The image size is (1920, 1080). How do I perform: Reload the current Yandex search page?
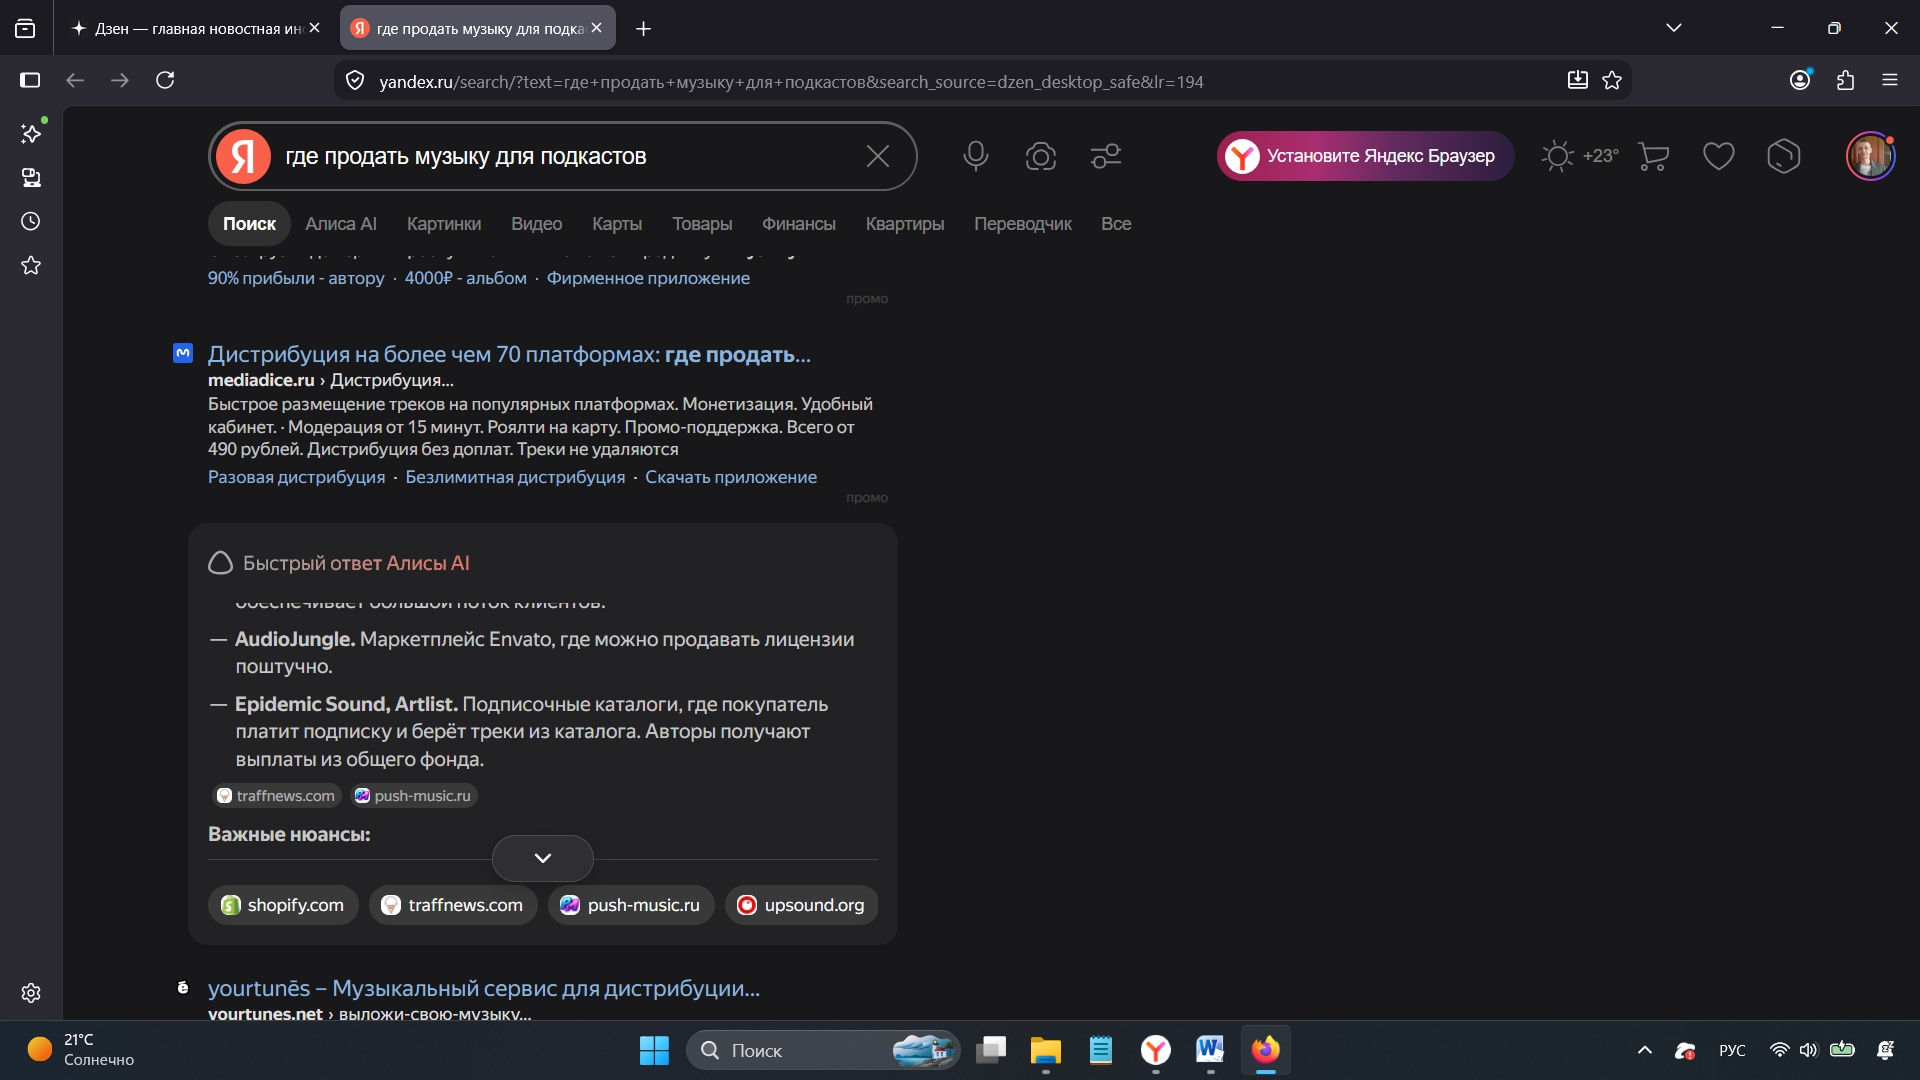[x=166, y=80]
